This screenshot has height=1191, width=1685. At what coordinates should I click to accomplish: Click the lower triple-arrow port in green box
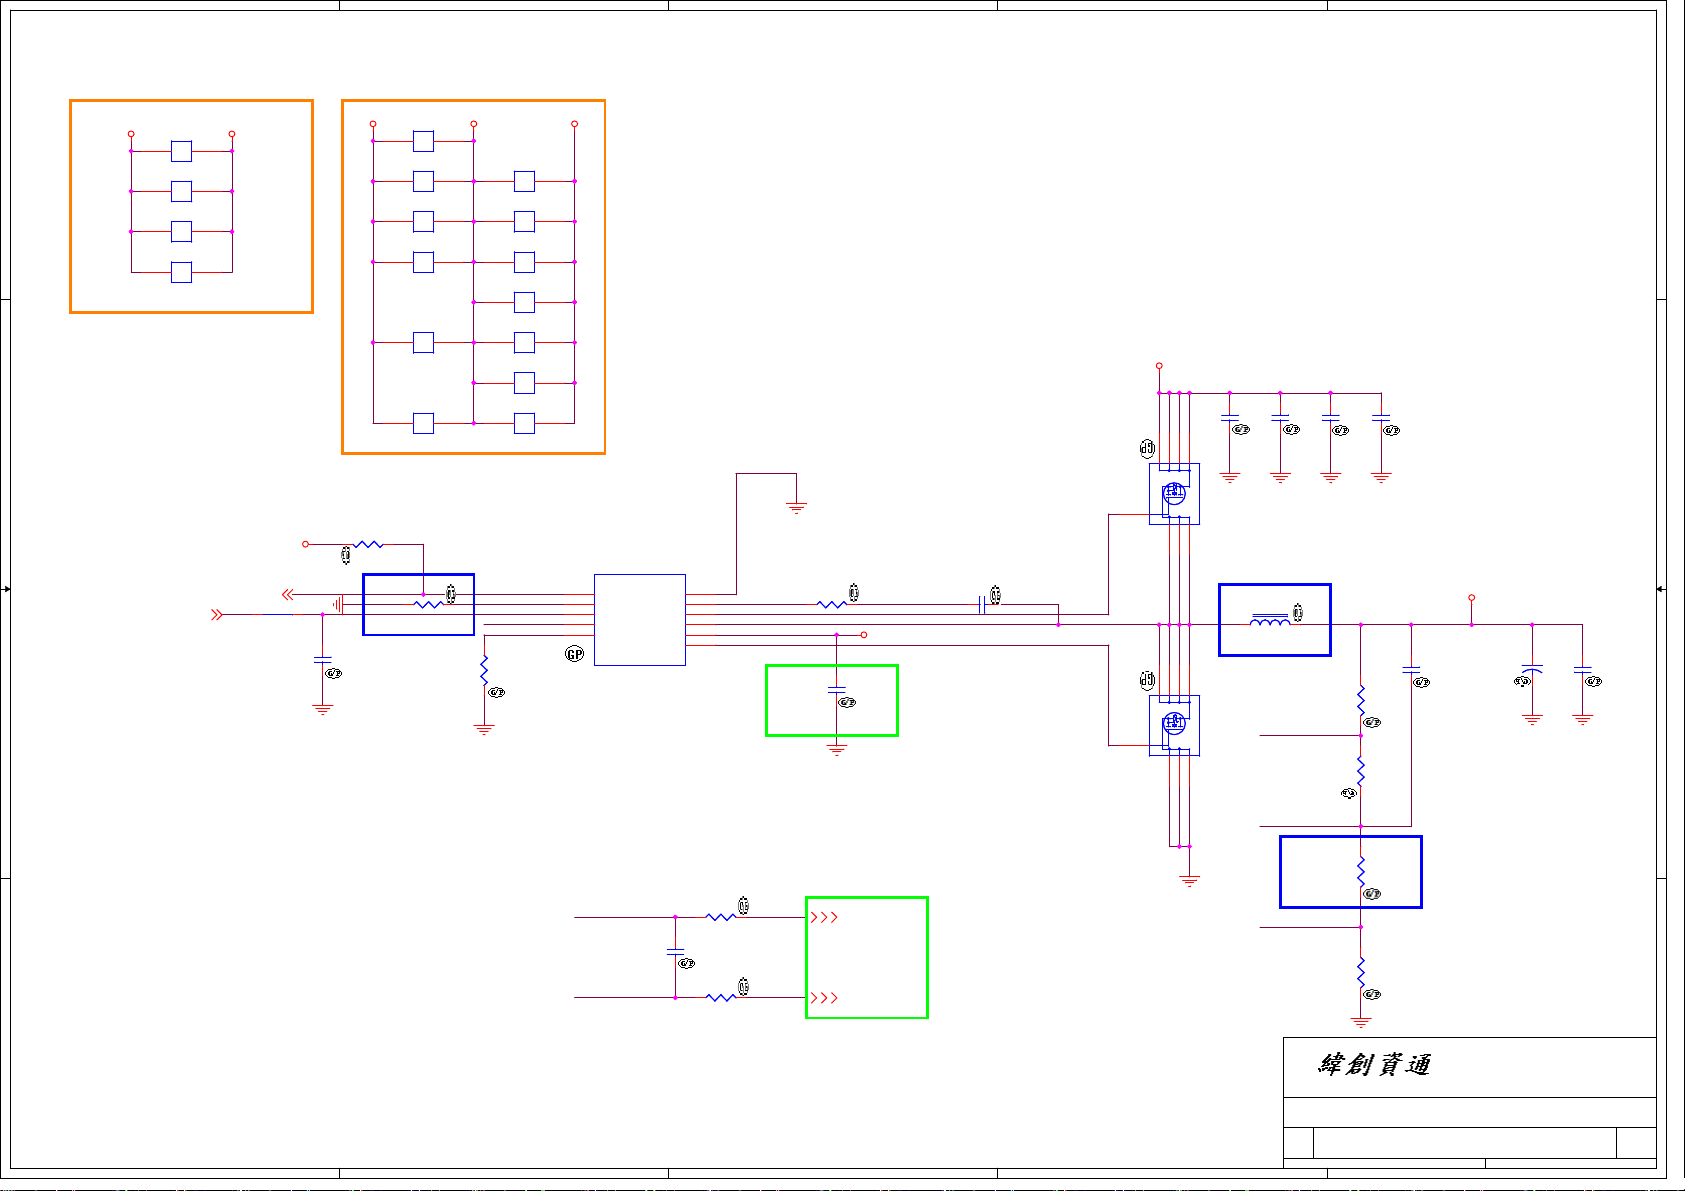824,998
